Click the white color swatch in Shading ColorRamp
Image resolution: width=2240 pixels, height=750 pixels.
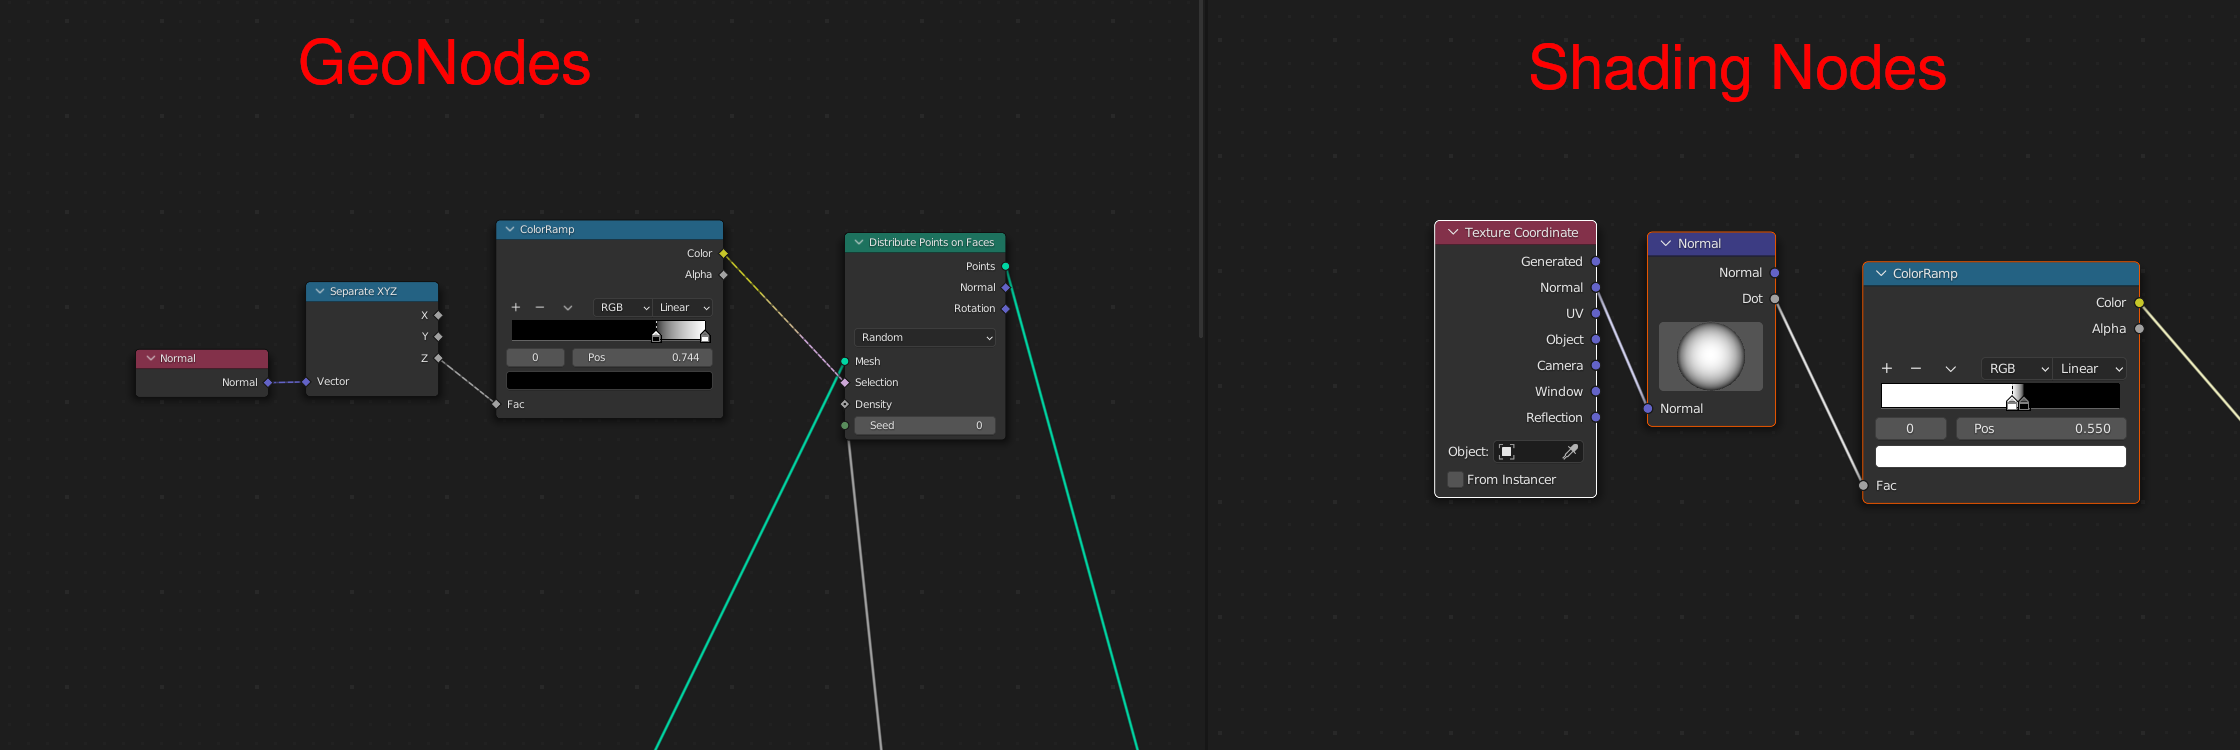2000,457
